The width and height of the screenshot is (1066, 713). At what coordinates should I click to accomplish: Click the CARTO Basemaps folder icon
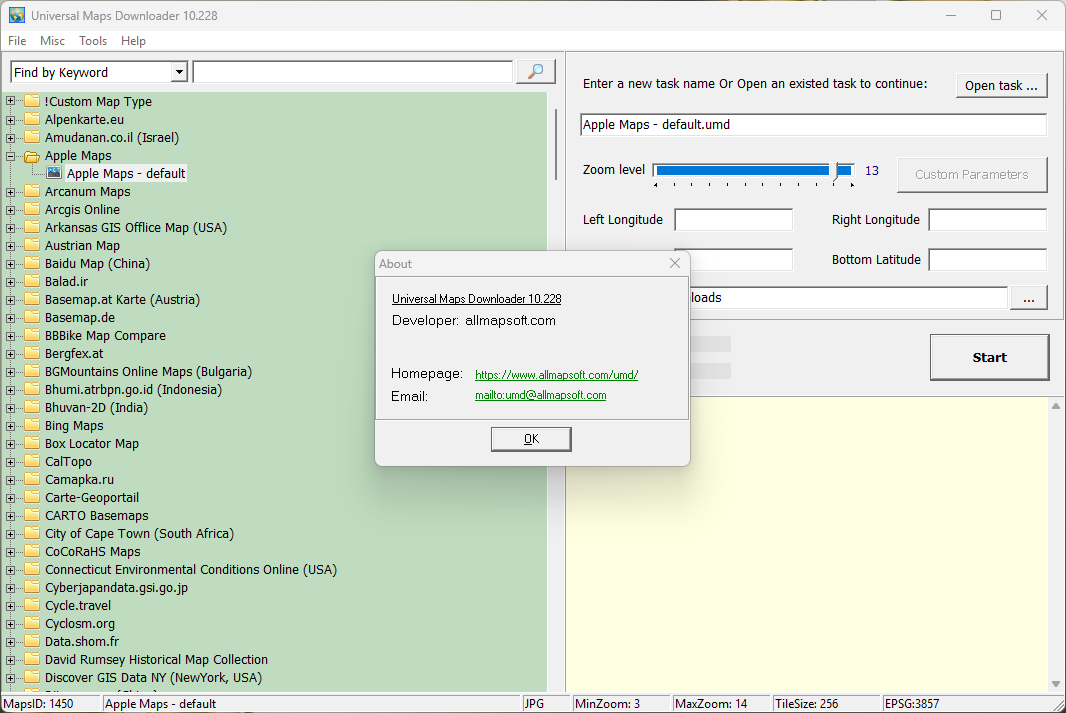[32, 515]
